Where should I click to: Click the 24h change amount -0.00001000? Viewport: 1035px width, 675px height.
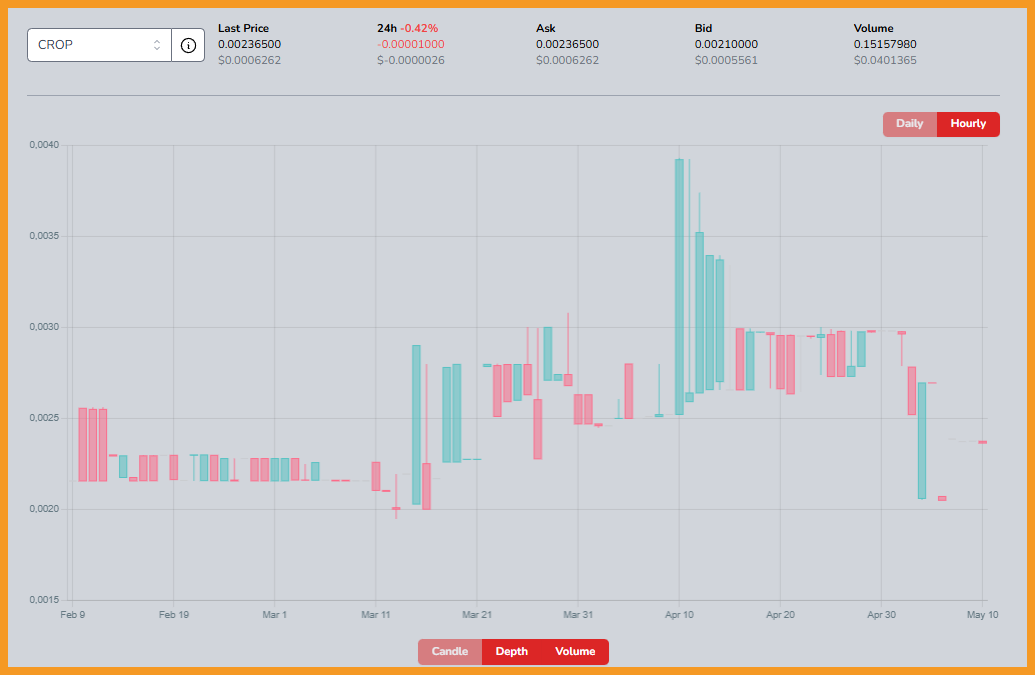pos(411,44)
